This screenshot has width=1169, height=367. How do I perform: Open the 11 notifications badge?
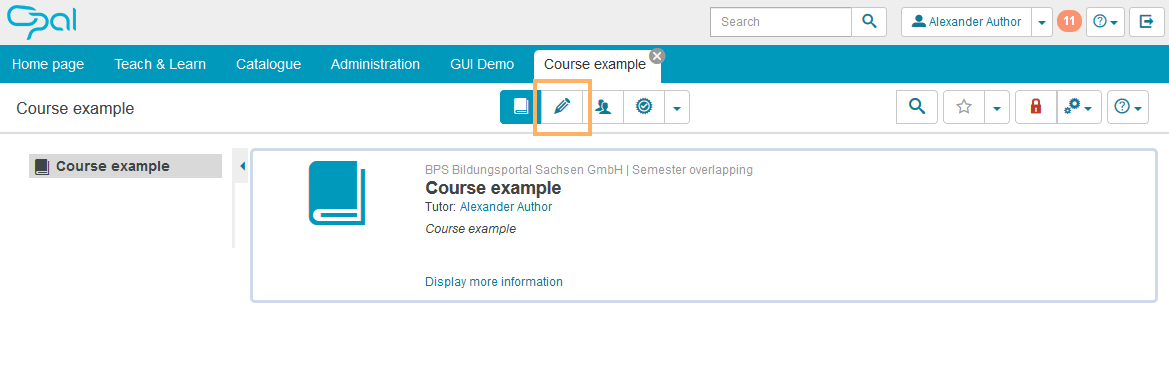(x=1069, y=22)
